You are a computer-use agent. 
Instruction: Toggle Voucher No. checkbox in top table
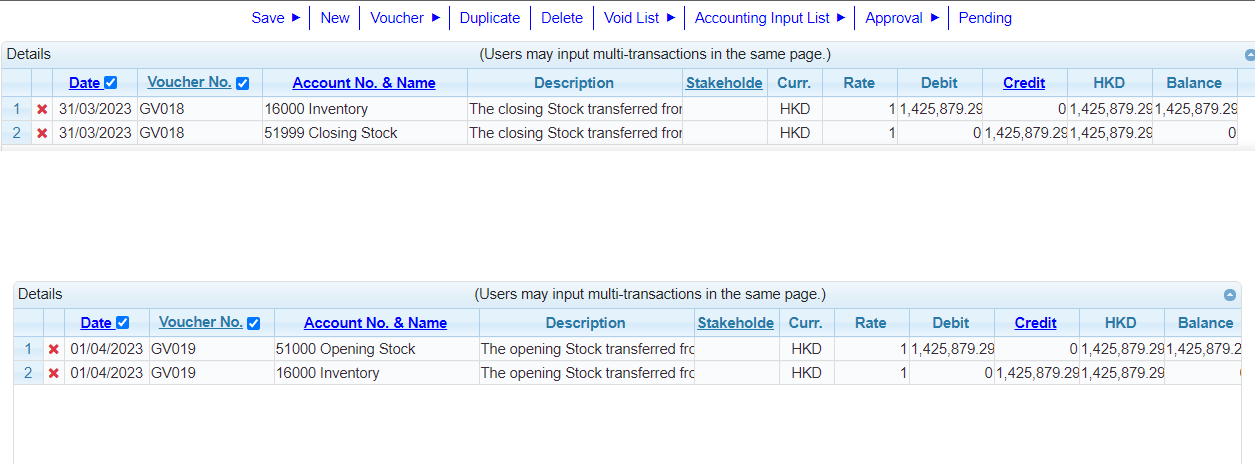242,83
